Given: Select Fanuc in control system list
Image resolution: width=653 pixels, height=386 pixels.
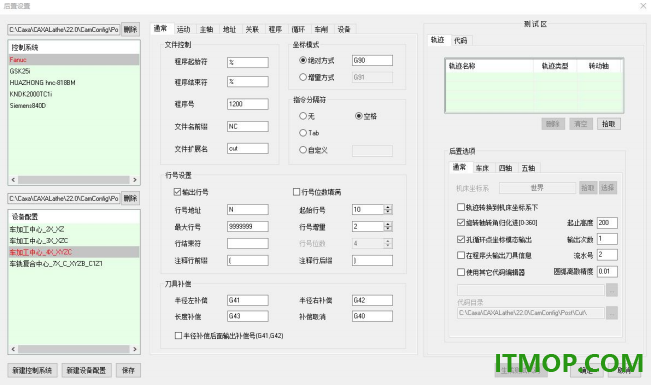Looking at the screenshot, I should tap(74, 60).
